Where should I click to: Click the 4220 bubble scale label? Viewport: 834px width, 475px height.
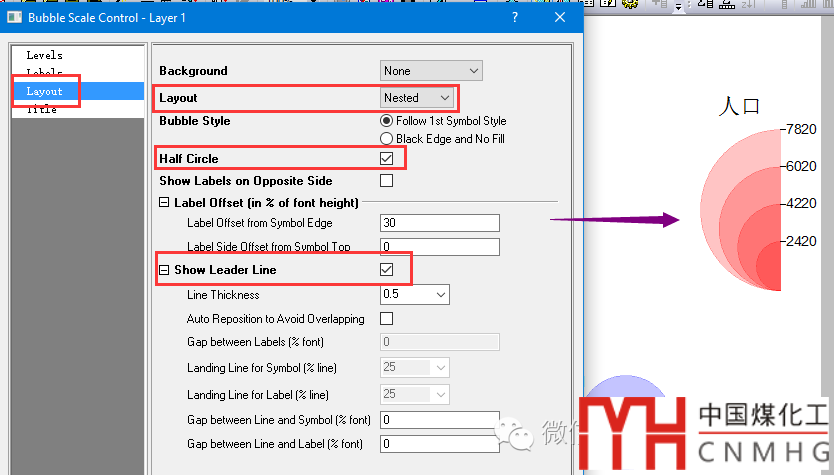(x=801, y=204)
